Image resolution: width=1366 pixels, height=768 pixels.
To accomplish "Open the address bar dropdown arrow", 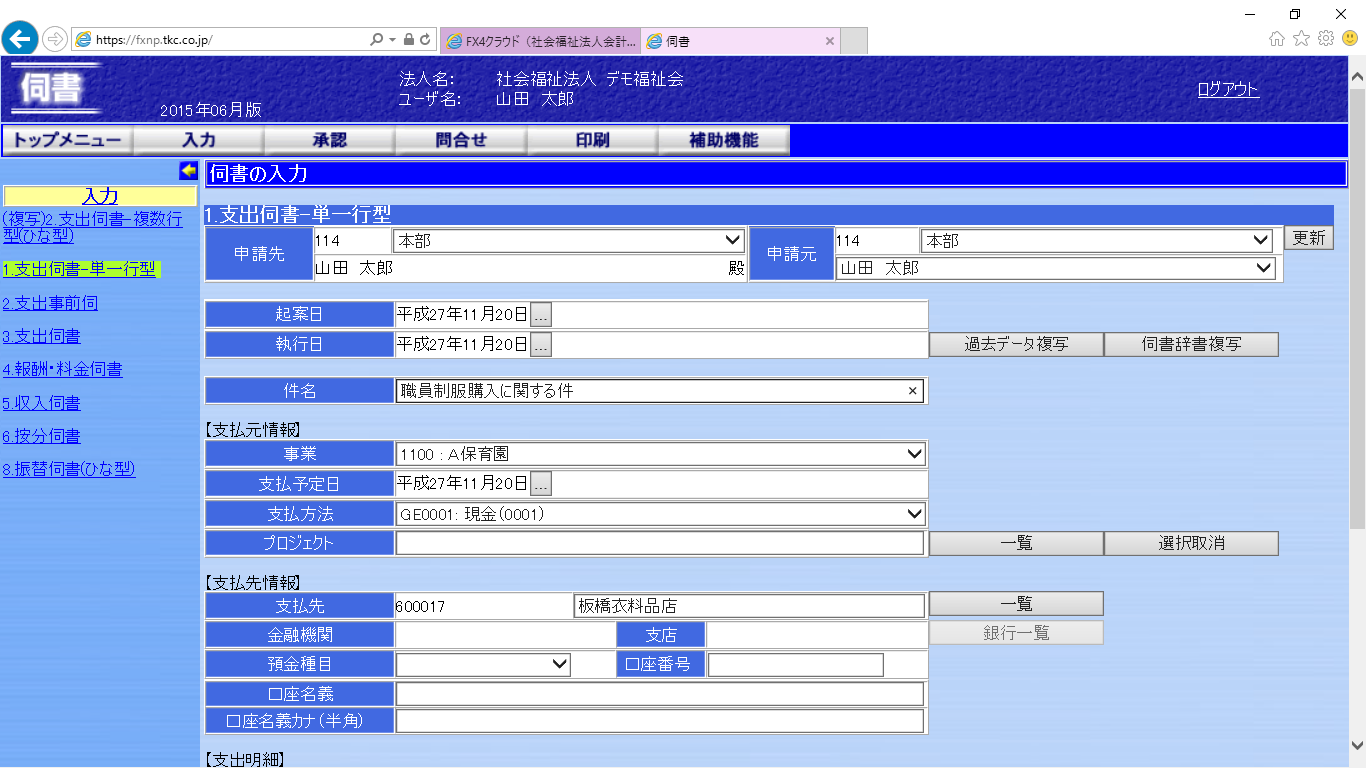I will (x=392, y=40).
